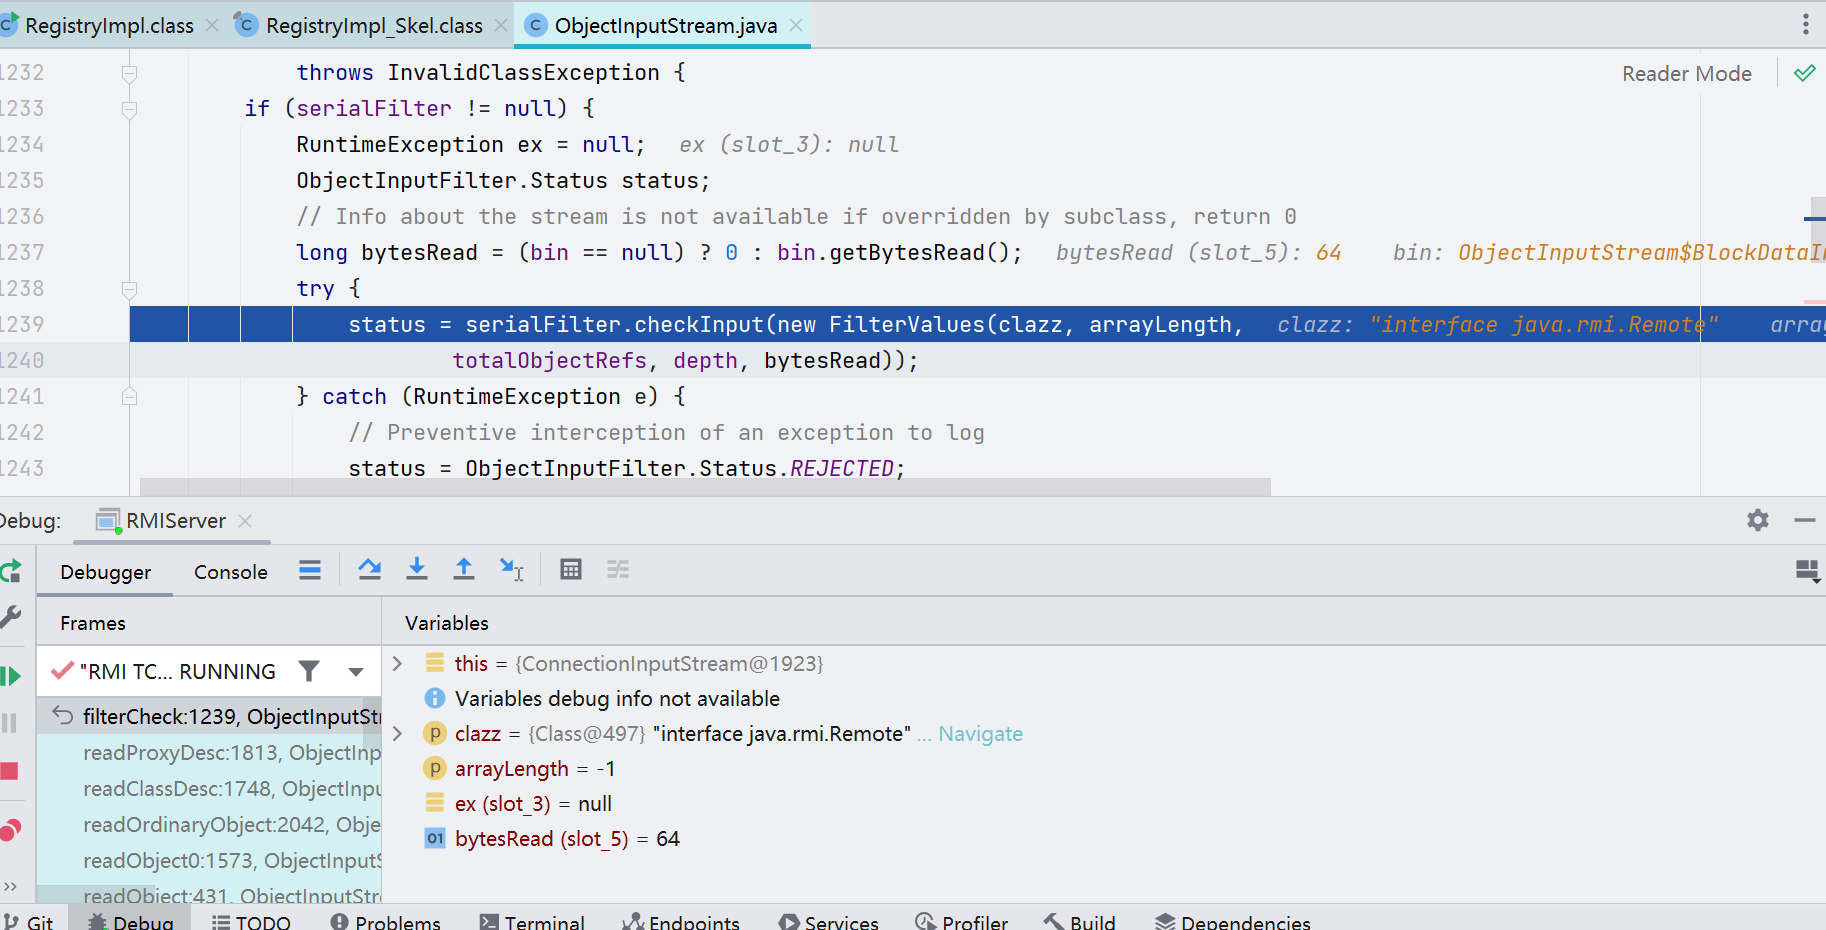
Task: Toggle Reader Mode in the editor
Action: click(x=1686, y=74)
